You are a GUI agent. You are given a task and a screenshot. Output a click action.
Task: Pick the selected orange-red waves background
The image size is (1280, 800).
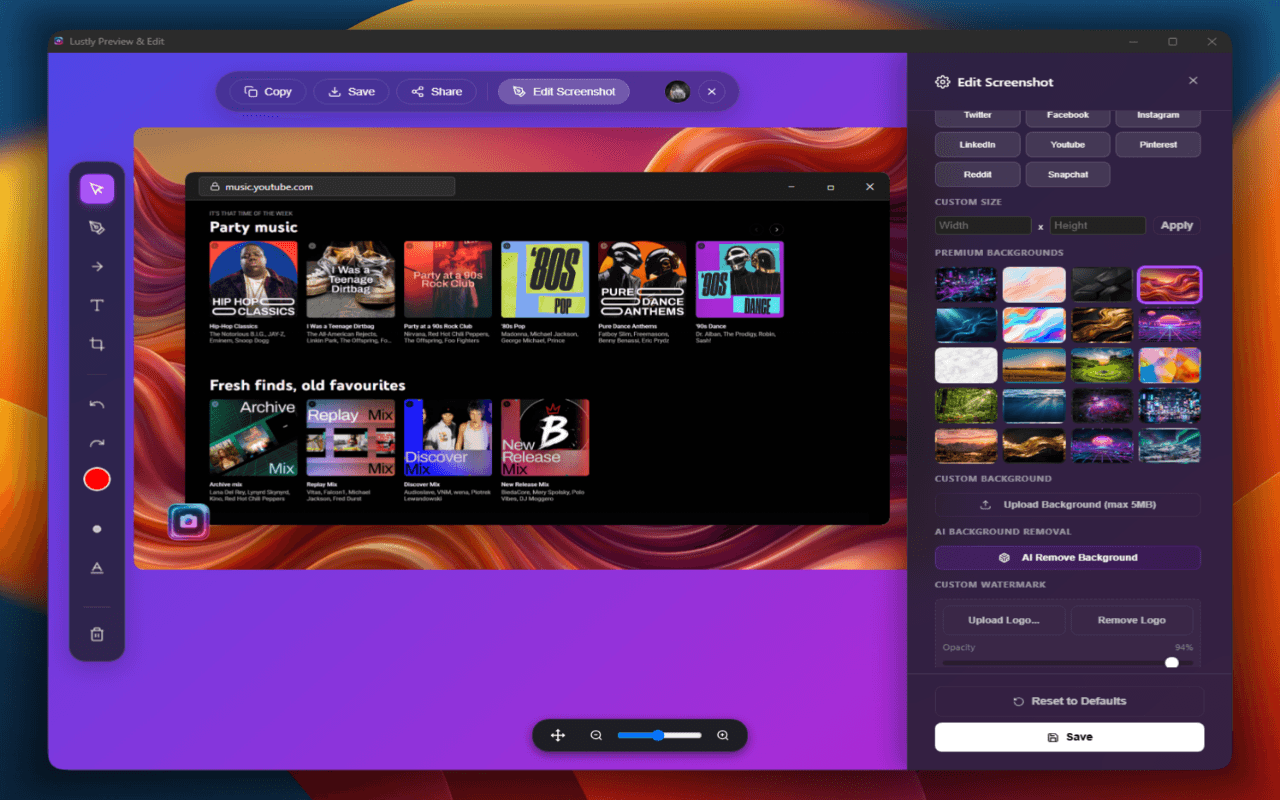tap(1170, 284)
